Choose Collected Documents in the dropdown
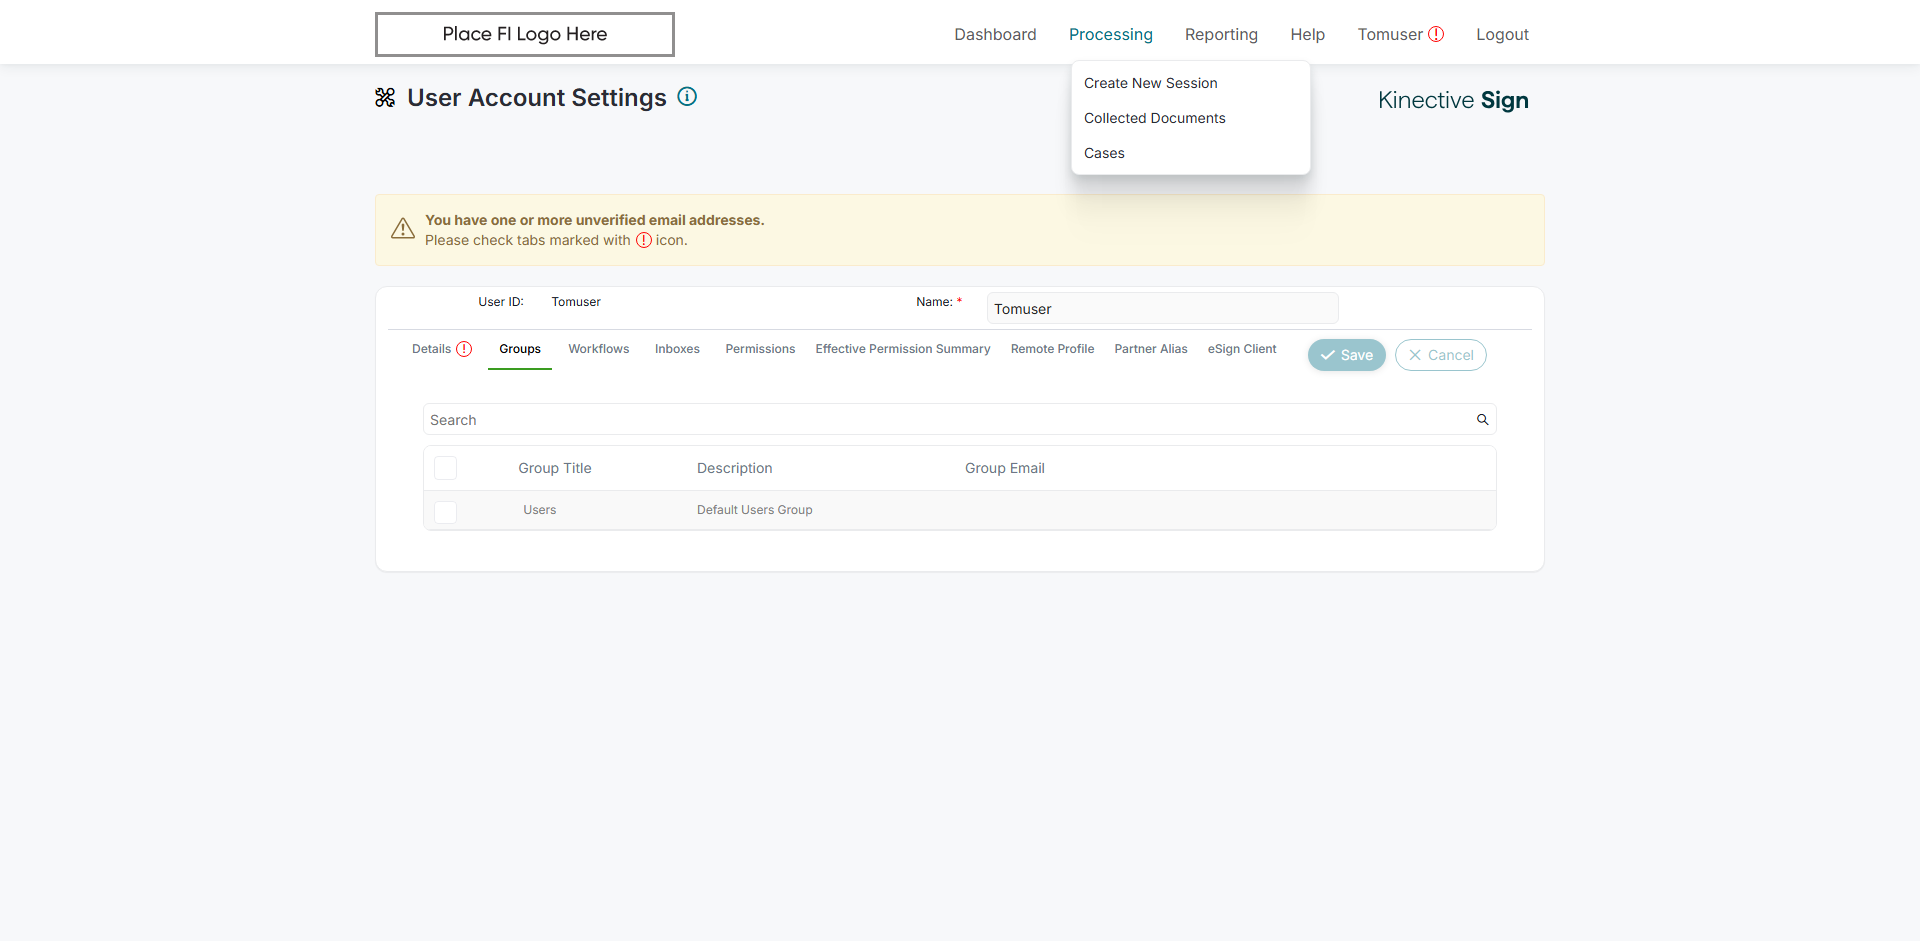Image resolution: width=1920 pixels, height=941 pixels. (1155, 118)
